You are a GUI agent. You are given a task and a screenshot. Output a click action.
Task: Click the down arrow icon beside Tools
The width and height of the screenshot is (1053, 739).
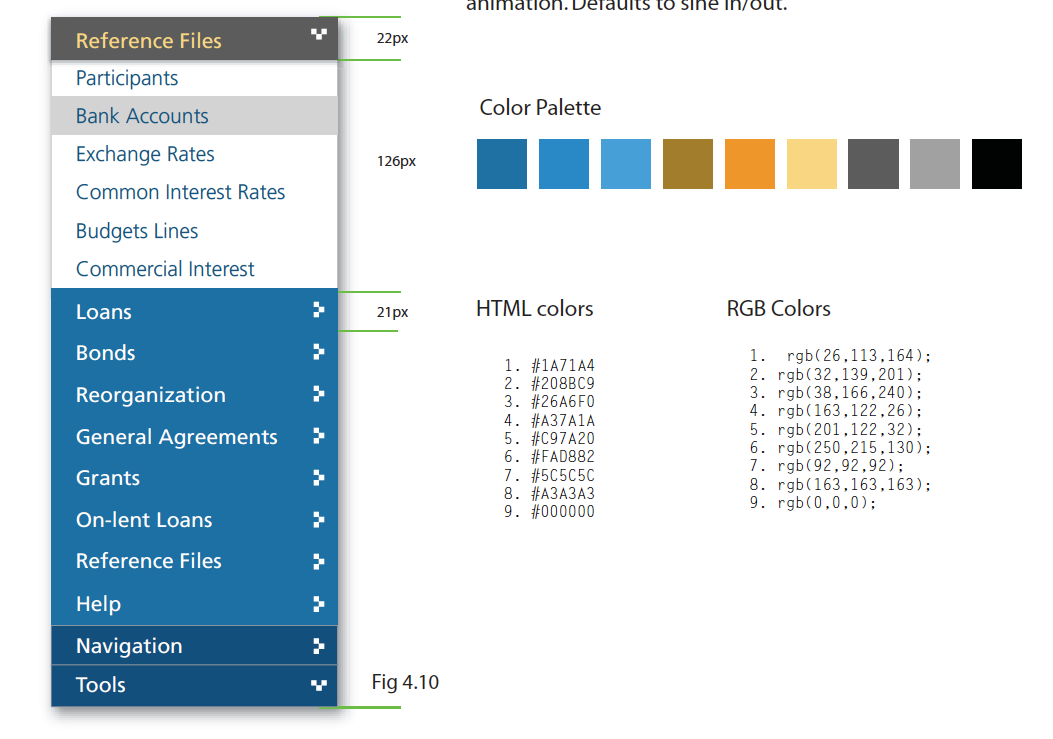point(319,685)
